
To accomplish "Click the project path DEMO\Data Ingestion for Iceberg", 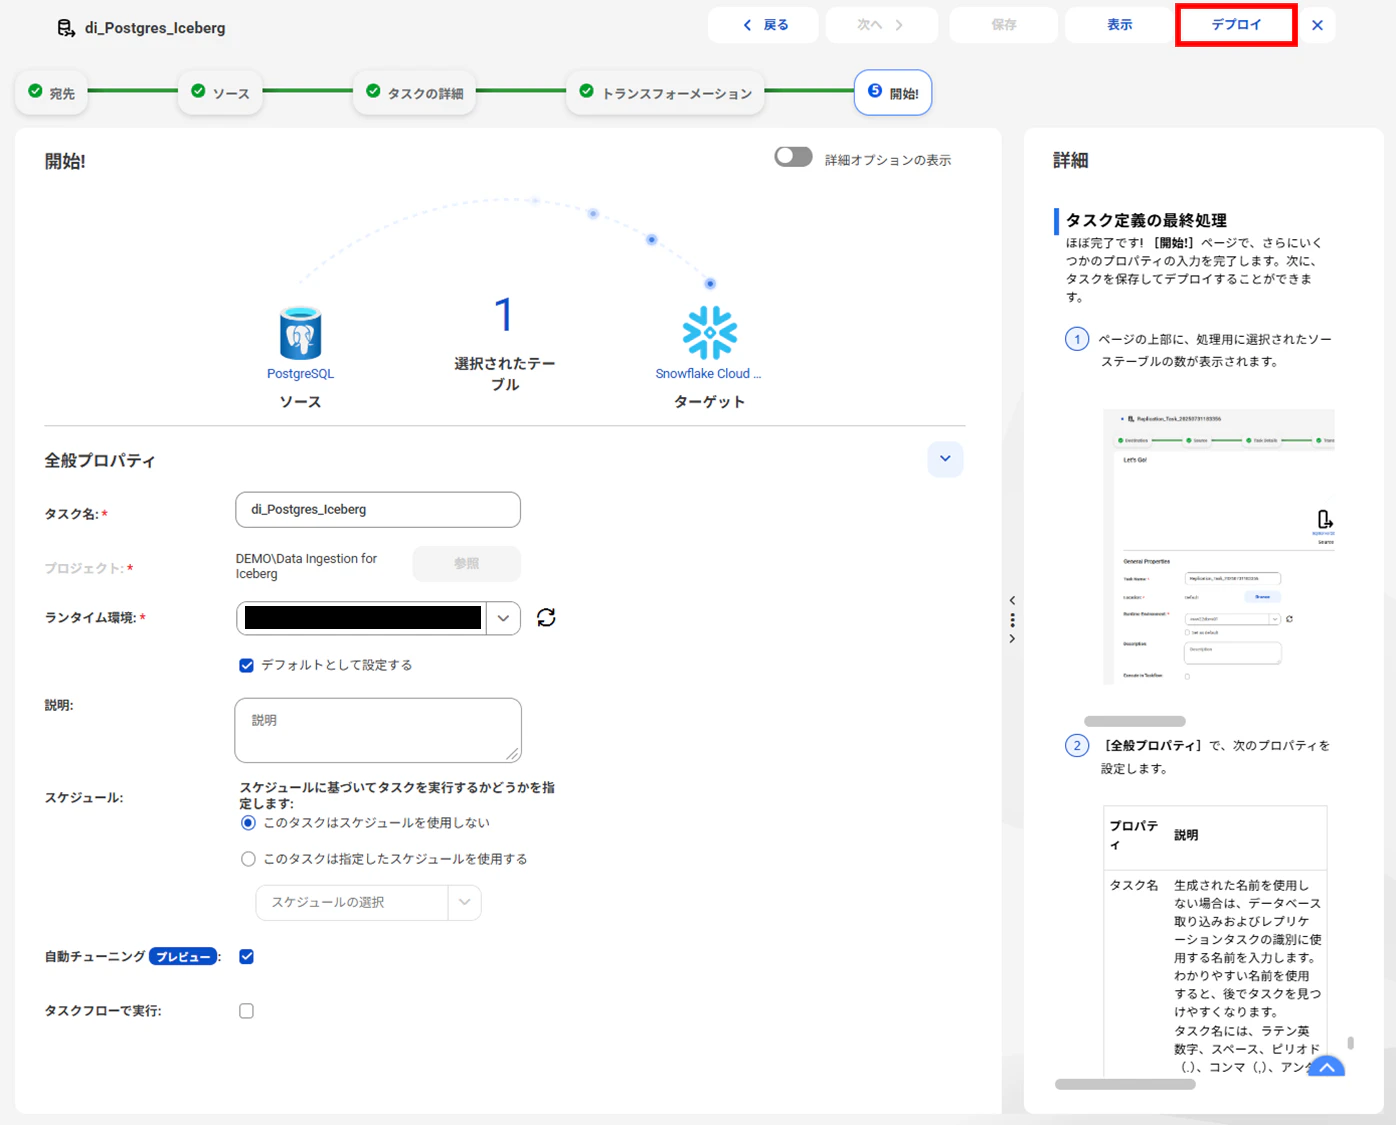I will click(306, 566).
